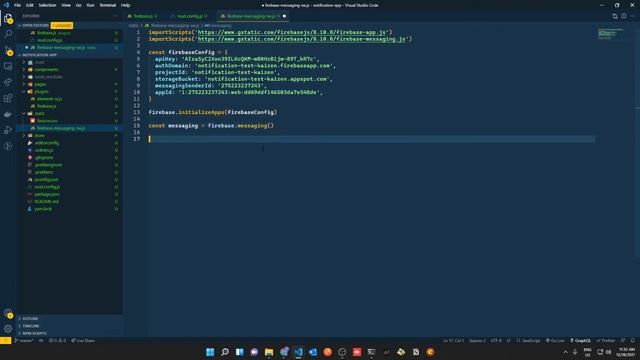Image resolution: width=640 pixels, height=360 pixels.
Task: Open .eslintrc.js file in explorer
Action: click(44, 150)
